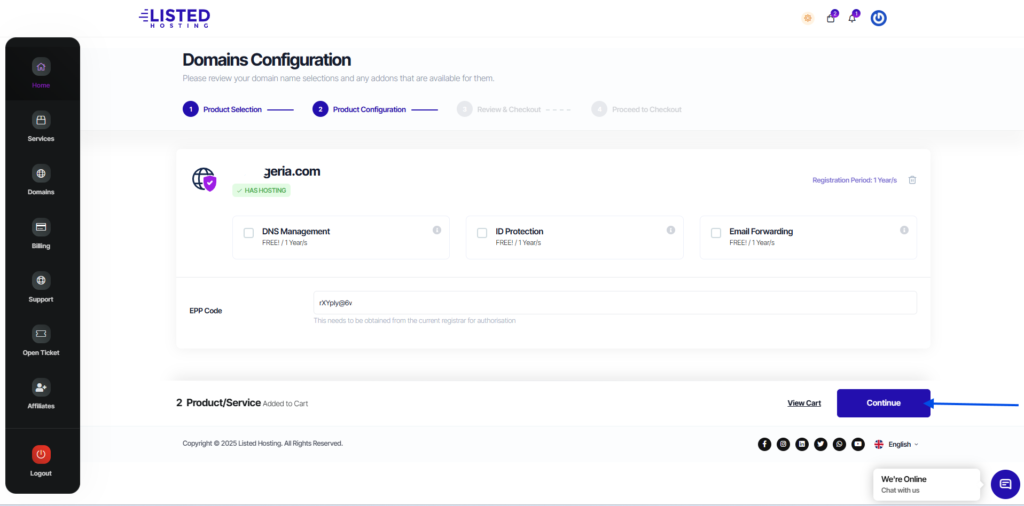The height and width of the screenshot is (506, 1024).
Task: Check the Email Forwarding addon box
Action: 716,233
